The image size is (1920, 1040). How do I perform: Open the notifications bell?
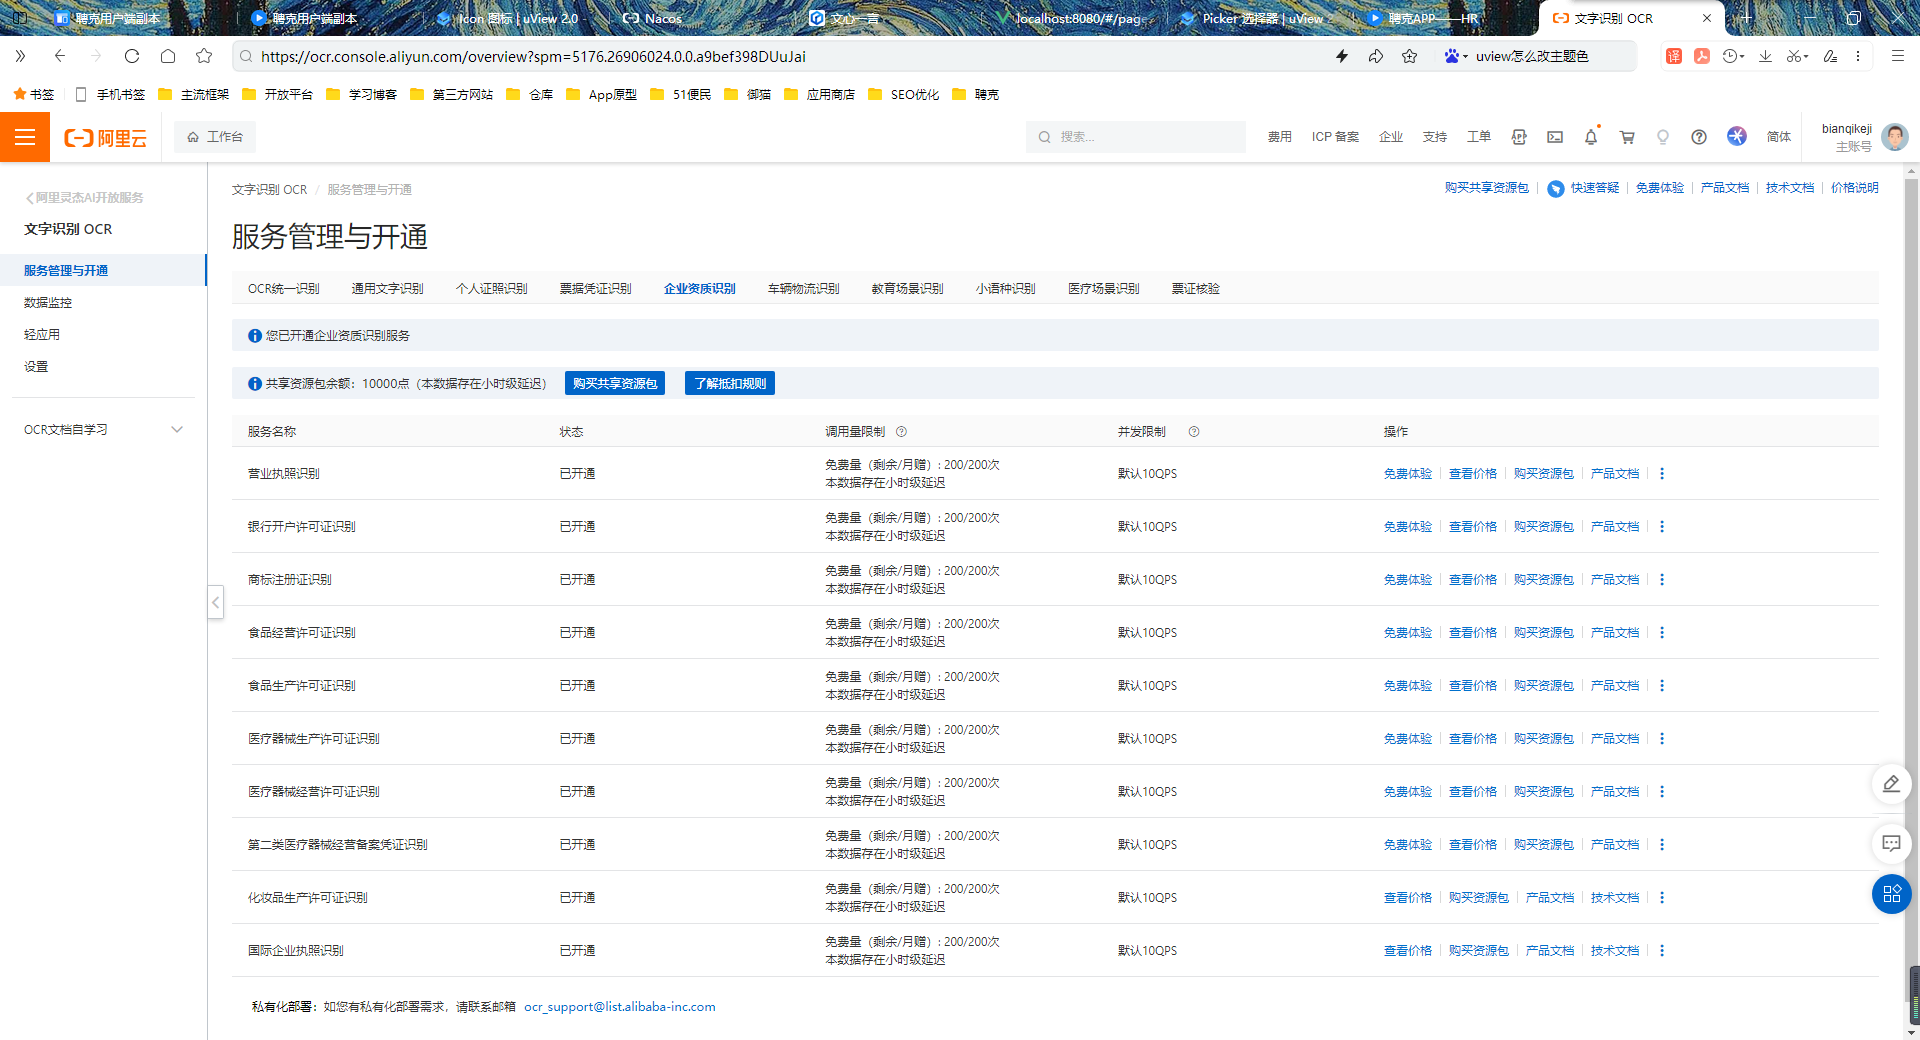[x=1591, y=137]
